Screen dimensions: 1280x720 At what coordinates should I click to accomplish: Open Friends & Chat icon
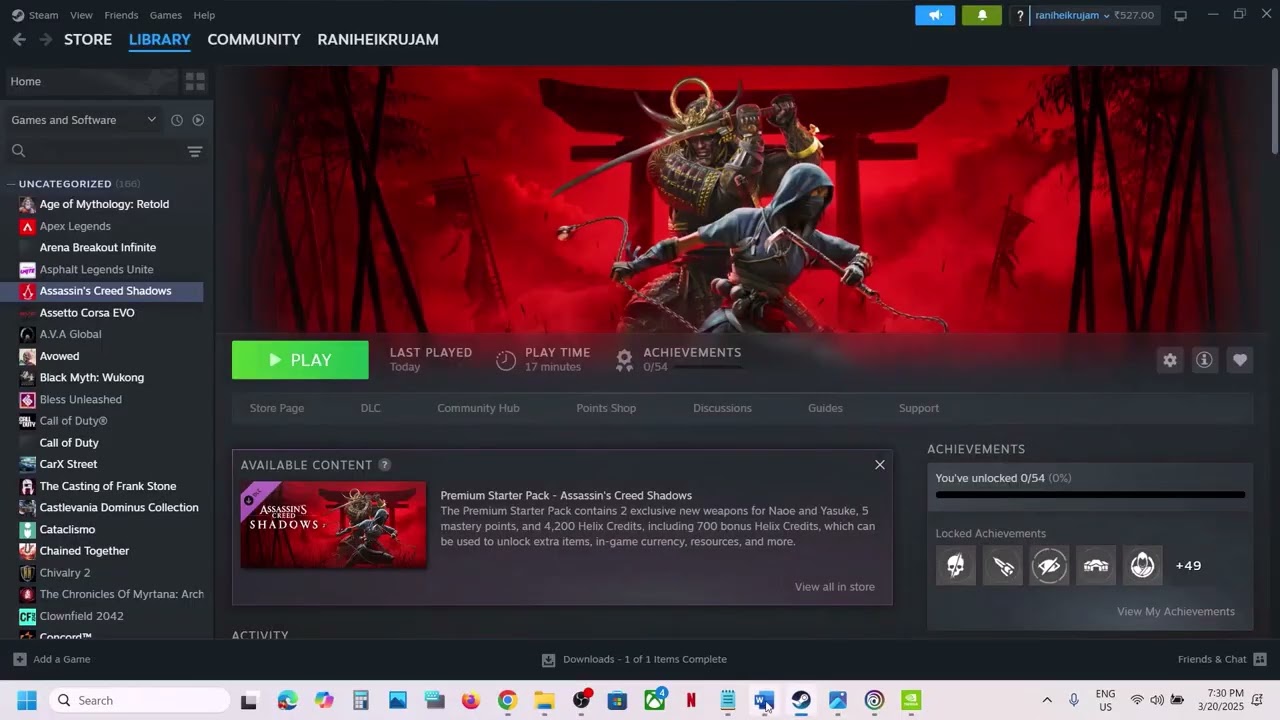pos(1260,659)
